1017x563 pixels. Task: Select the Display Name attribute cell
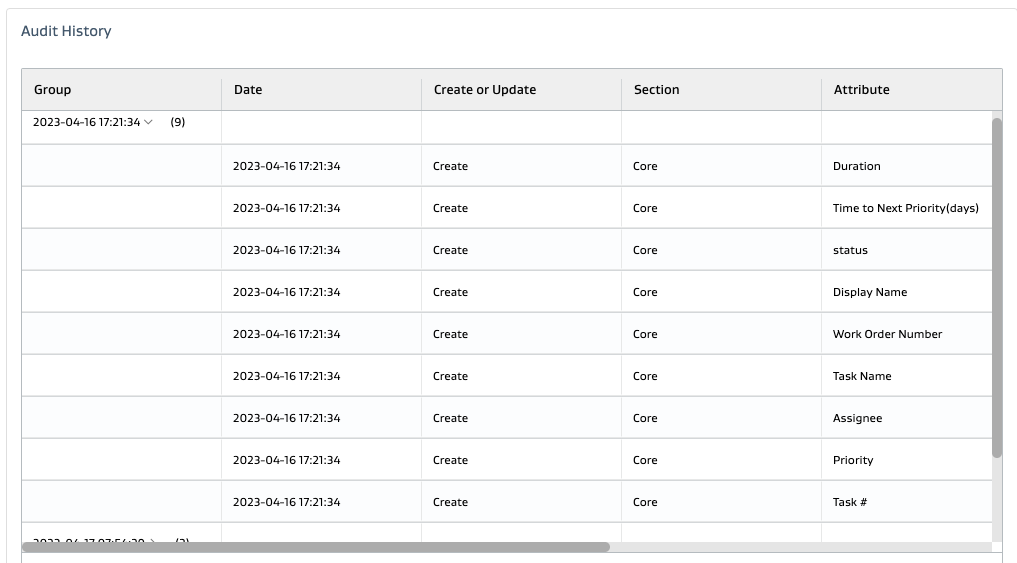tap(870, 293)
